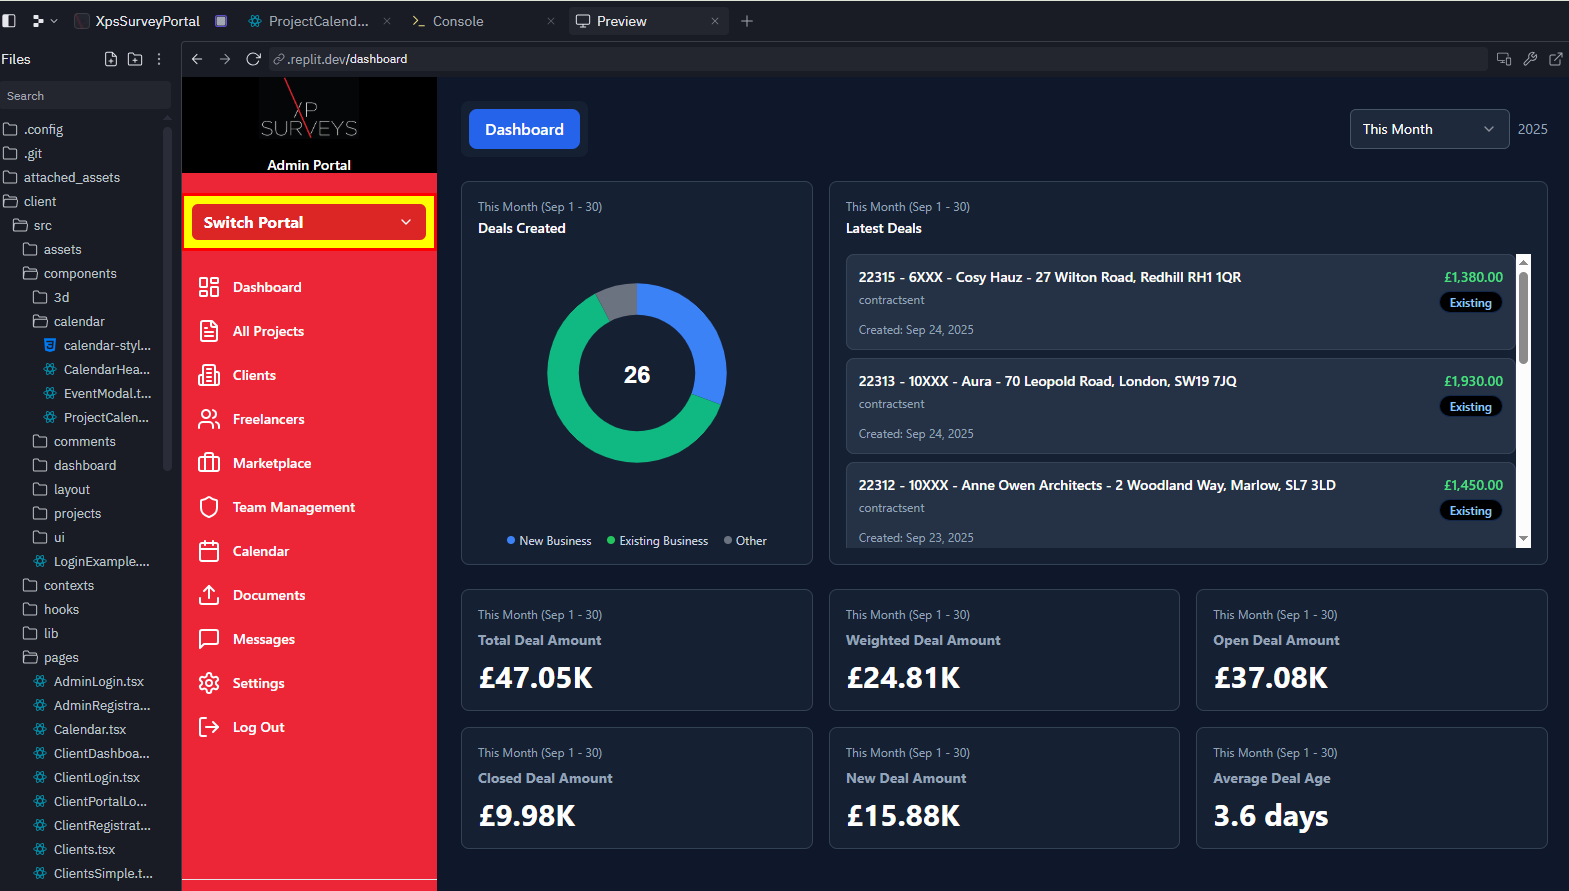This screenshot has width=1569, height=891.
Task: Click the Latest Deals scrollbar down arrow
Action: click(1523, 539)
